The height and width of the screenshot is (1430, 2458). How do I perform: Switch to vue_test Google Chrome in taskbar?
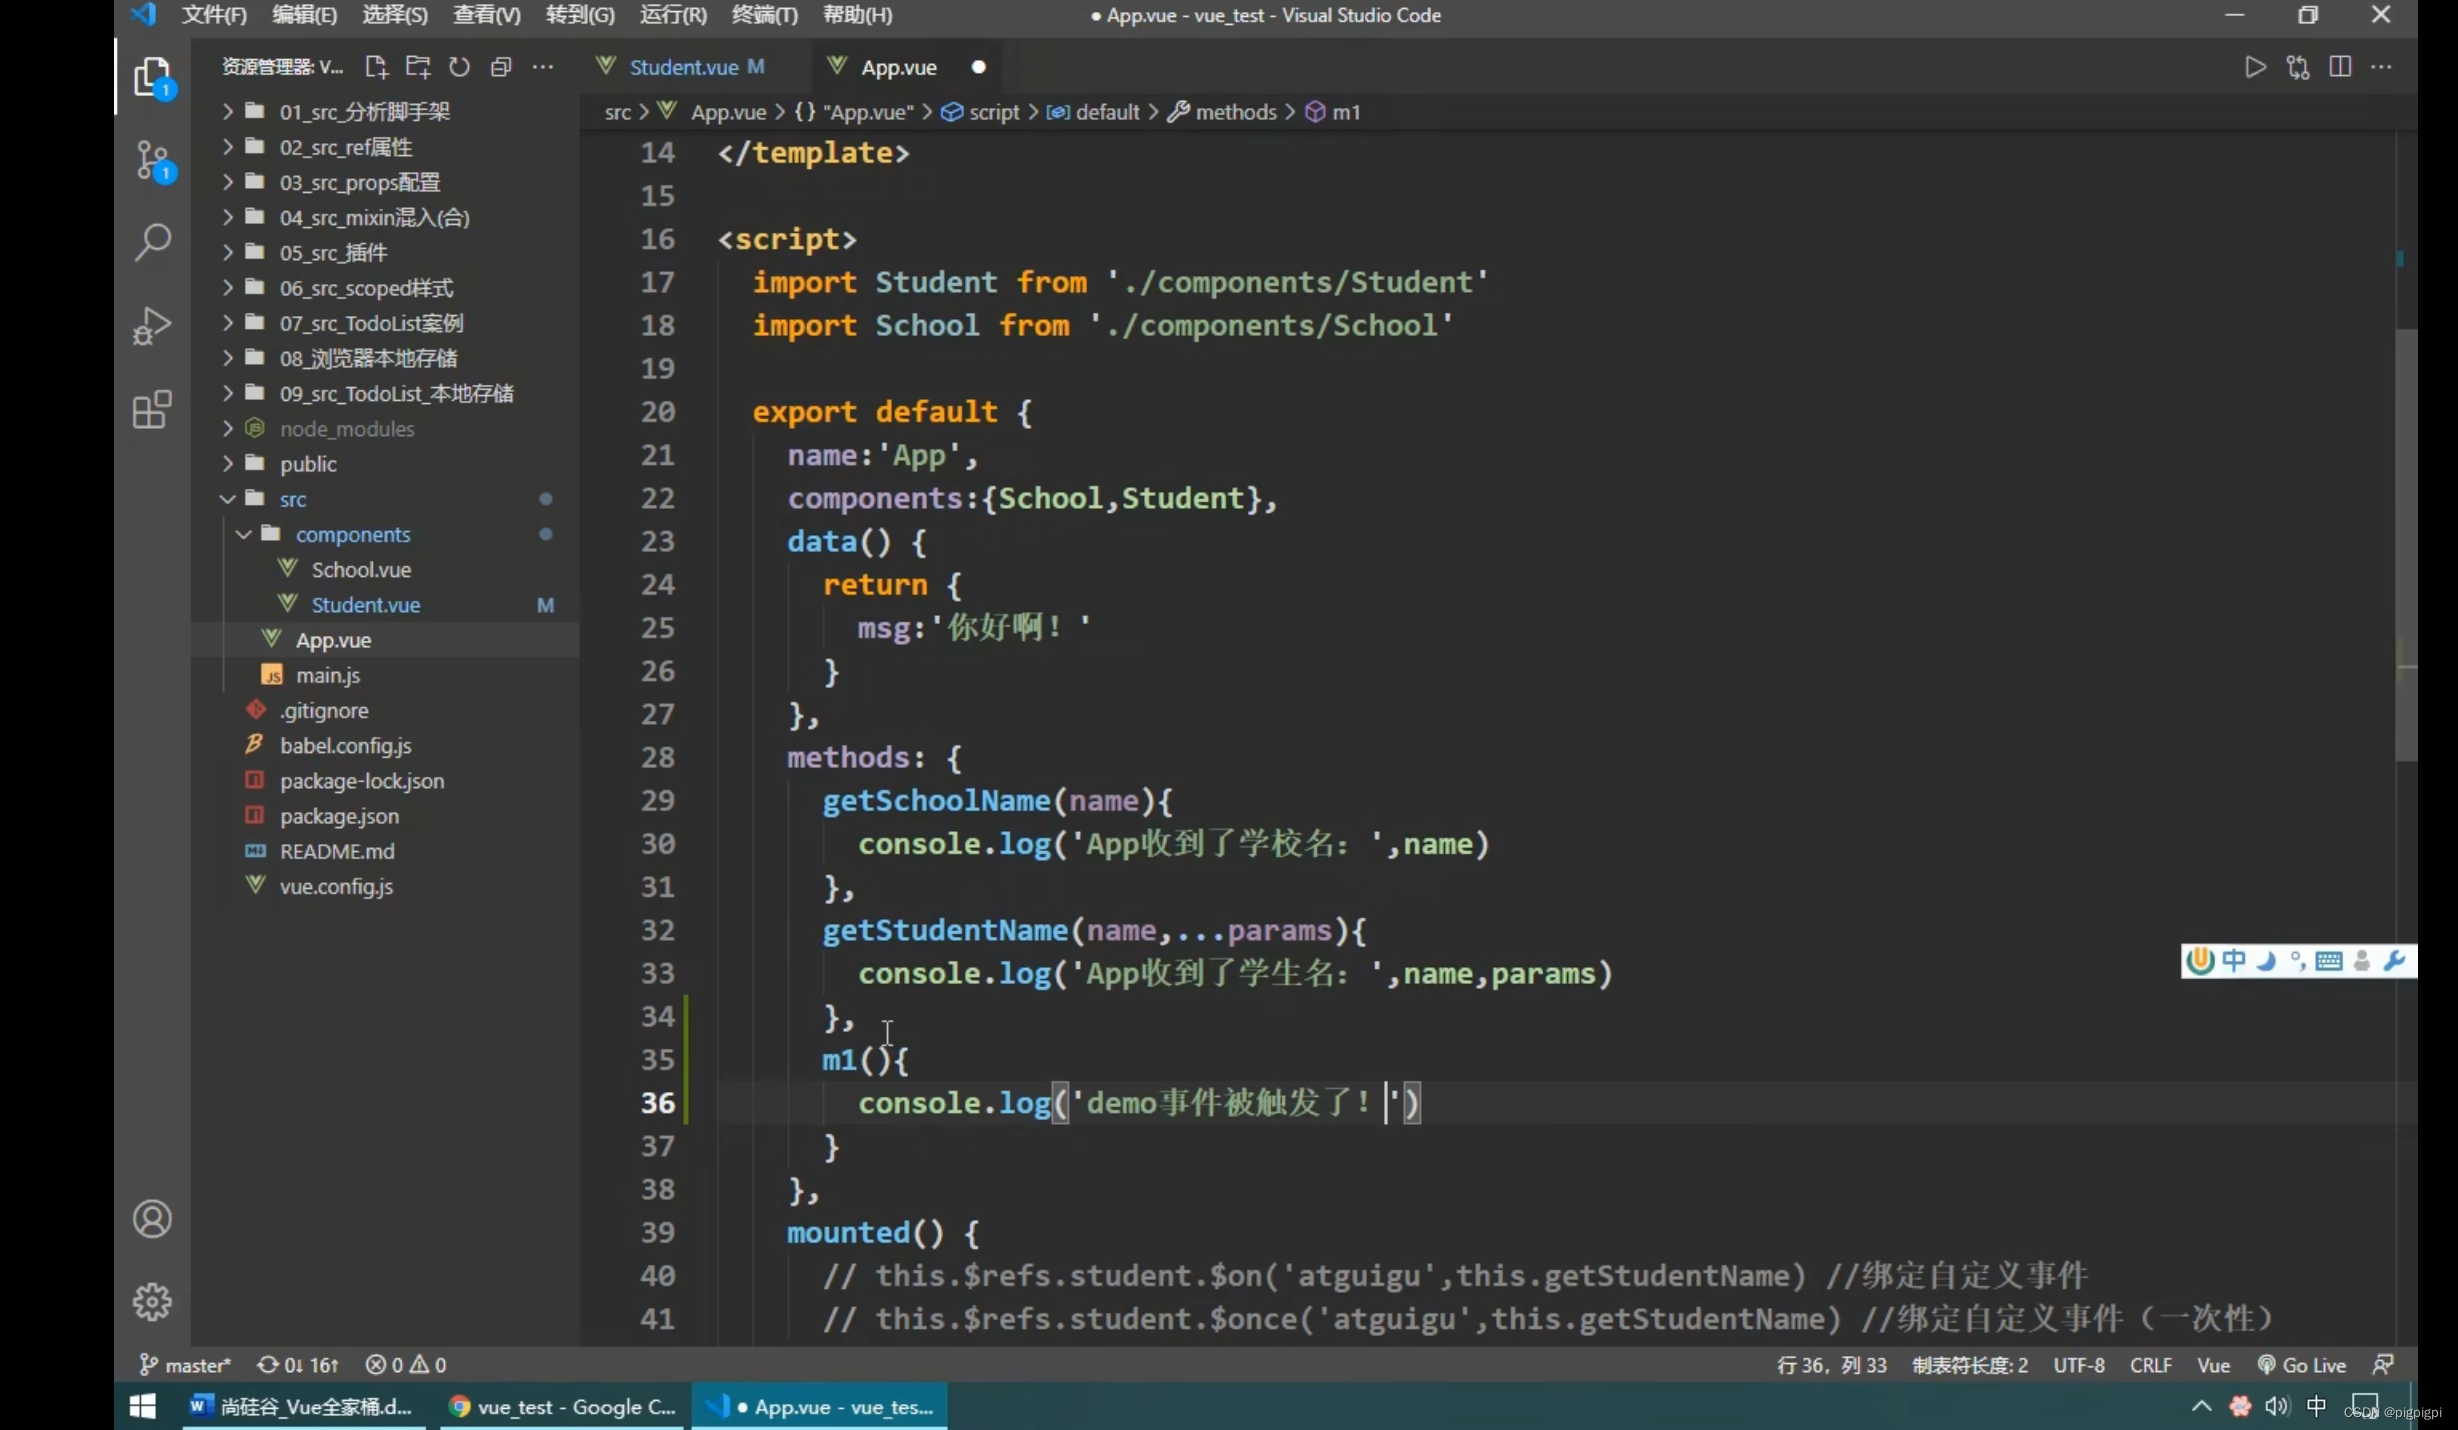pyautogui.click(x=562, y=1406)
